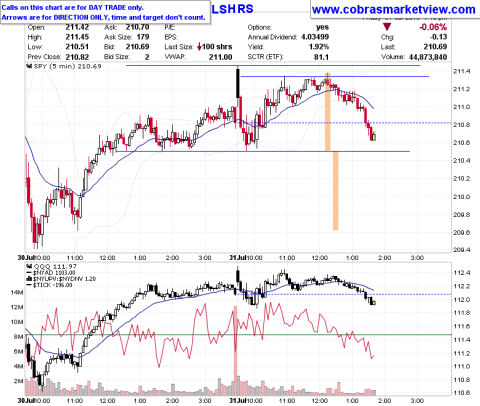Select the 'Arrows are for DIRECTION ONLY' note line
480x406 pixels.
click(x=103, y=17)
